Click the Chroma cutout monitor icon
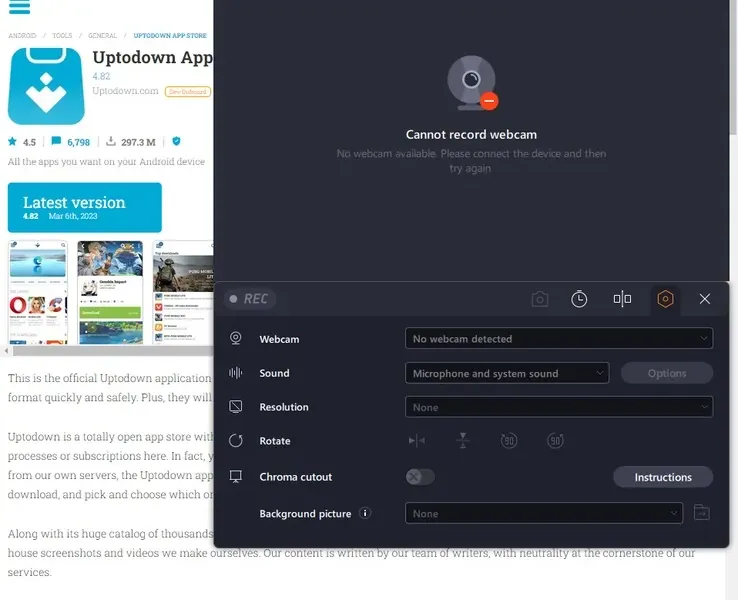 [236, 477]
